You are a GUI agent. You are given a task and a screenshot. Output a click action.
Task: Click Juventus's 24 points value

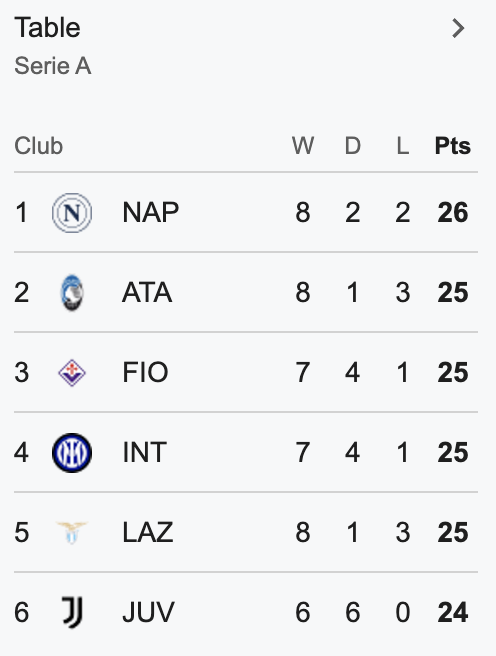[453, 612]
